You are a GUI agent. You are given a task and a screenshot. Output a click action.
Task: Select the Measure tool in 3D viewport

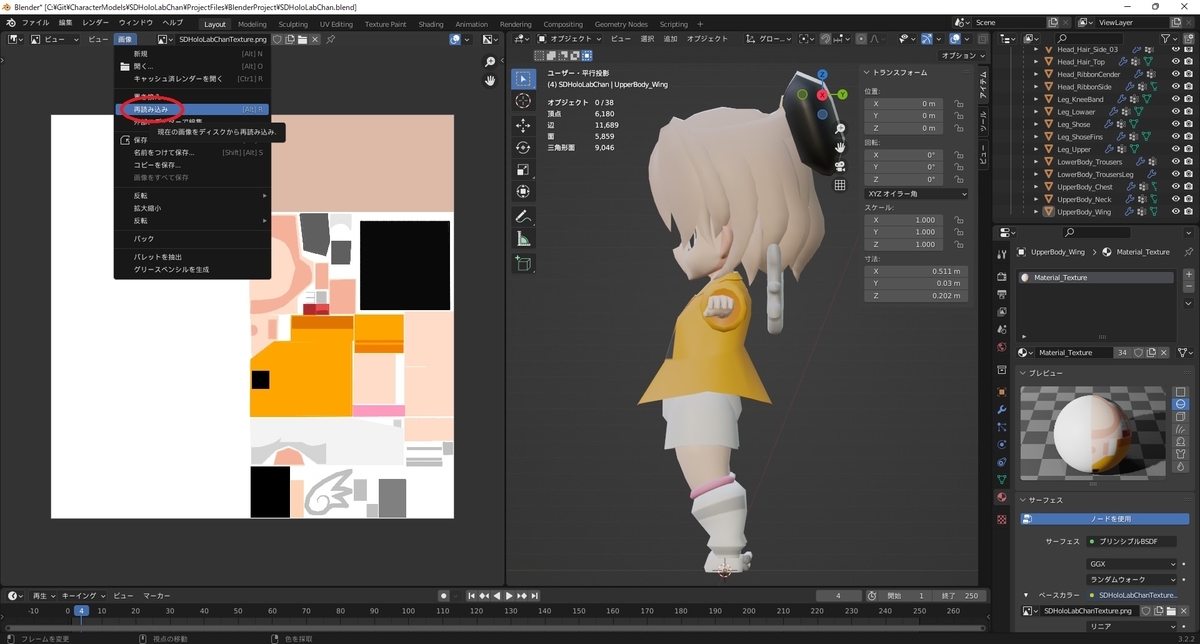pos(523,240)
